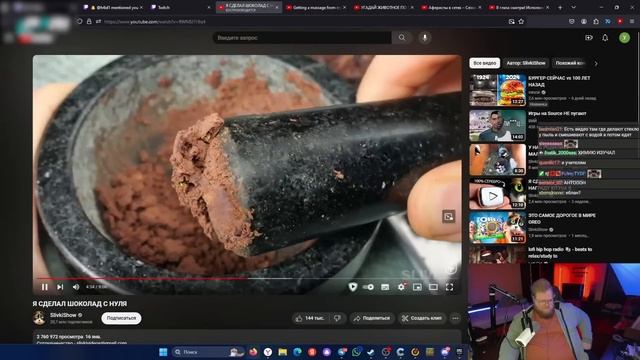Open the burger 1924 vs 2024 thumbnail
This screenshot has height=360, width=640.
pyautogui.click(x=497, y=90)
